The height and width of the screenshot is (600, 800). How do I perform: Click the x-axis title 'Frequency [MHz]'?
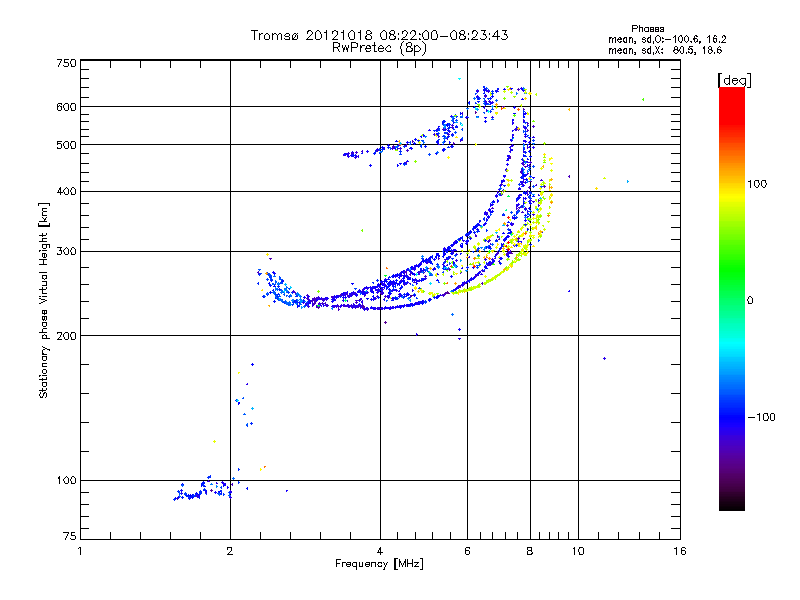[379, 564]
